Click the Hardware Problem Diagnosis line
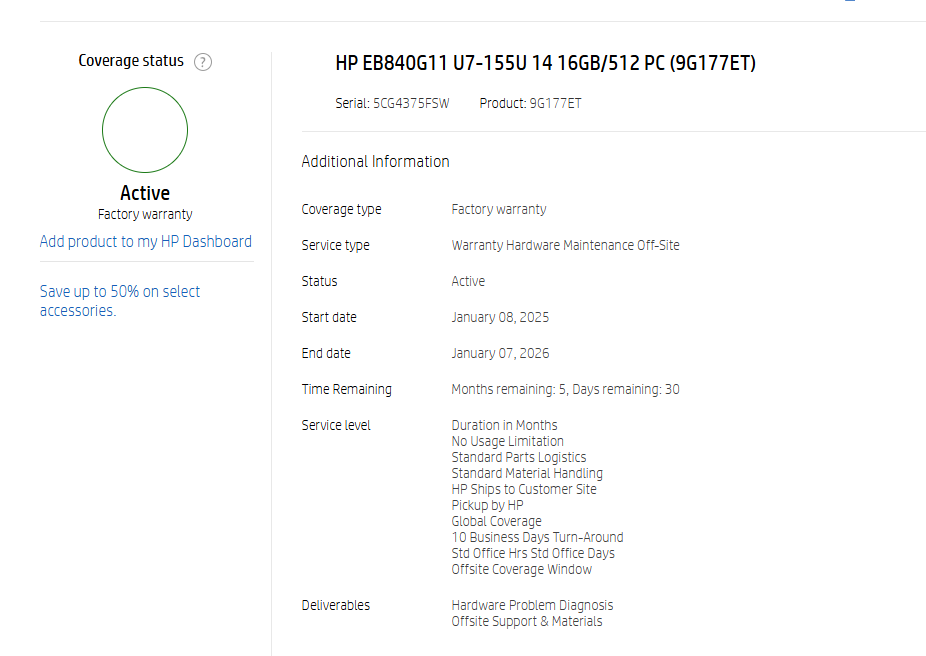The width and height of the screenshot is (926, 656). pyautogui.click(x=533, y=605)
